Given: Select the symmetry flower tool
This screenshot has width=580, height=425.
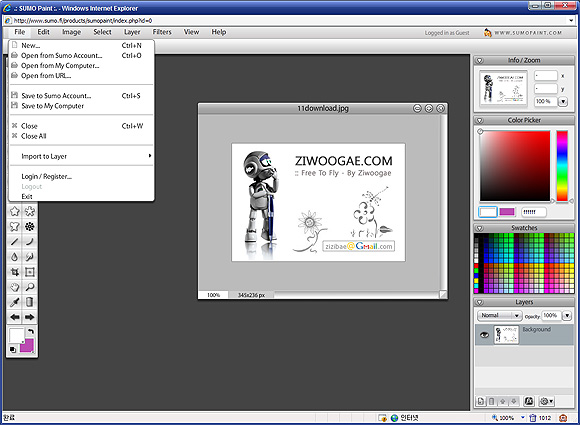Looking at the screenshot, I should tap(30, 226).
